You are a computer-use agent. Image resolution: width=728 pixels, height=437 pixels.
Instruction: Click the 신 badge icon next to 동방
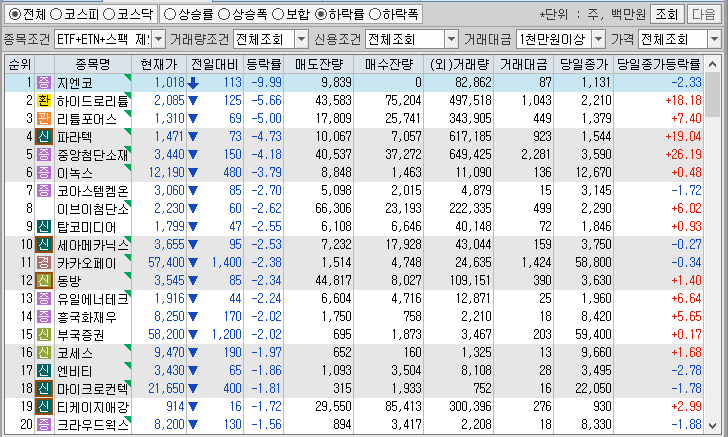coord(44,280)
